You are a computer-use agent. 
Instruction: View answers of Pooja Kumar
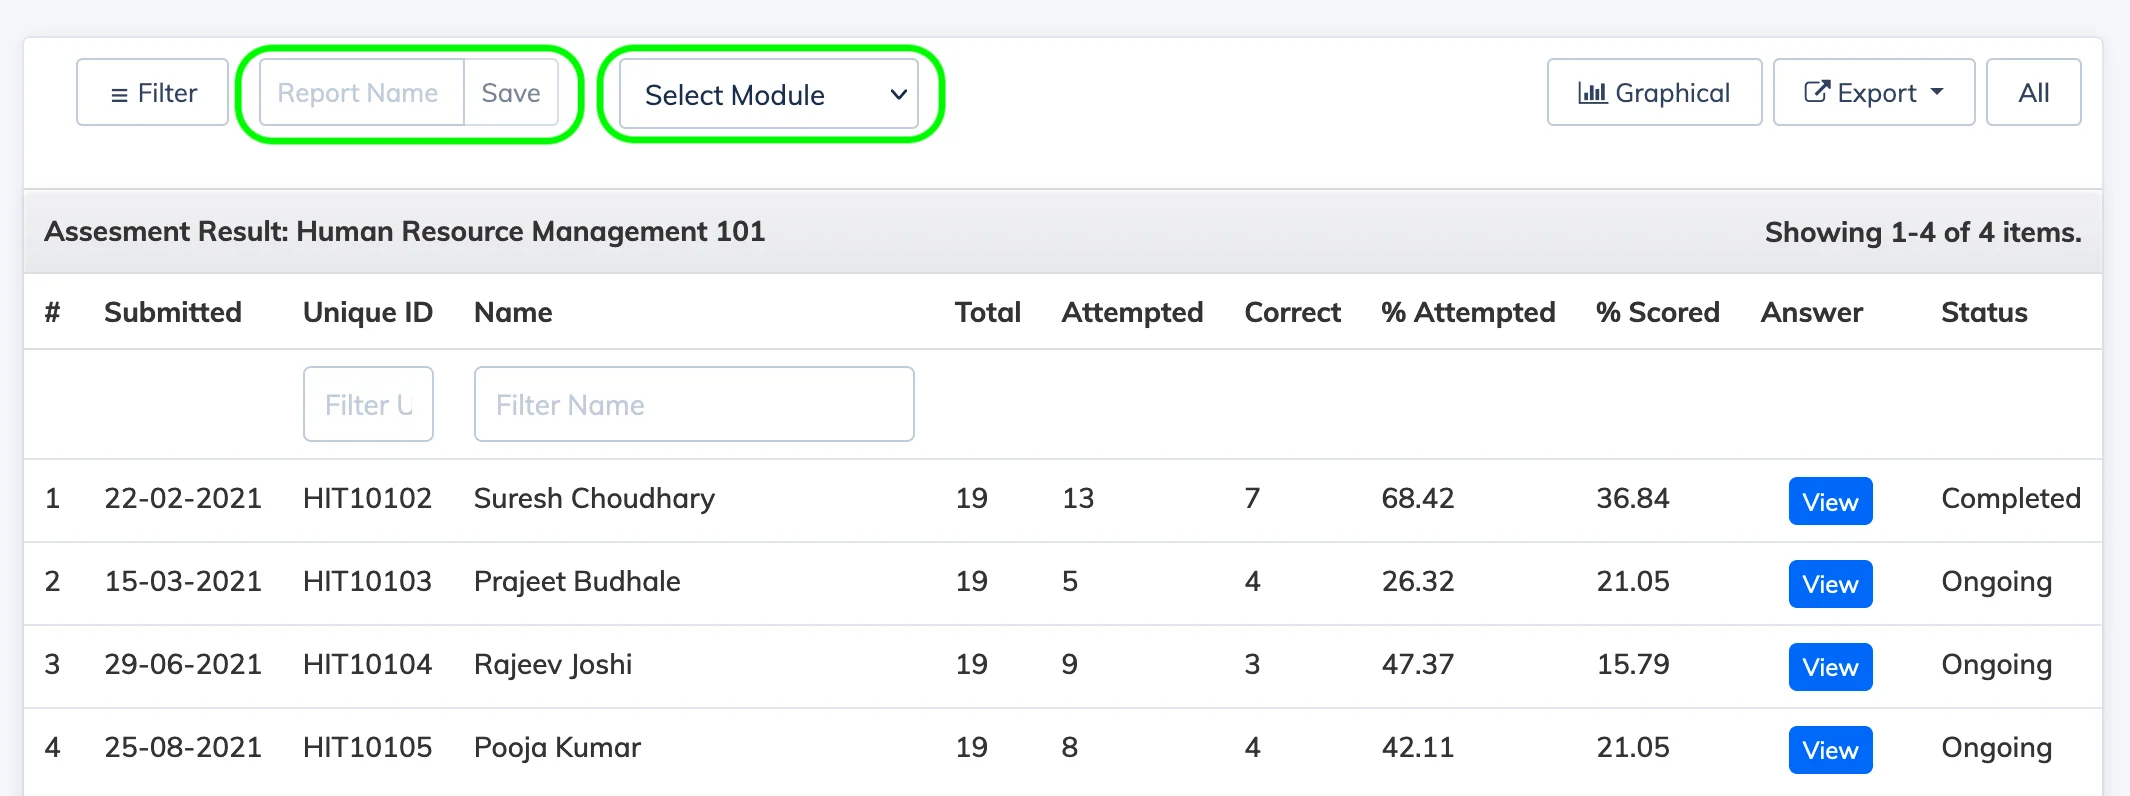point(1830,750)
